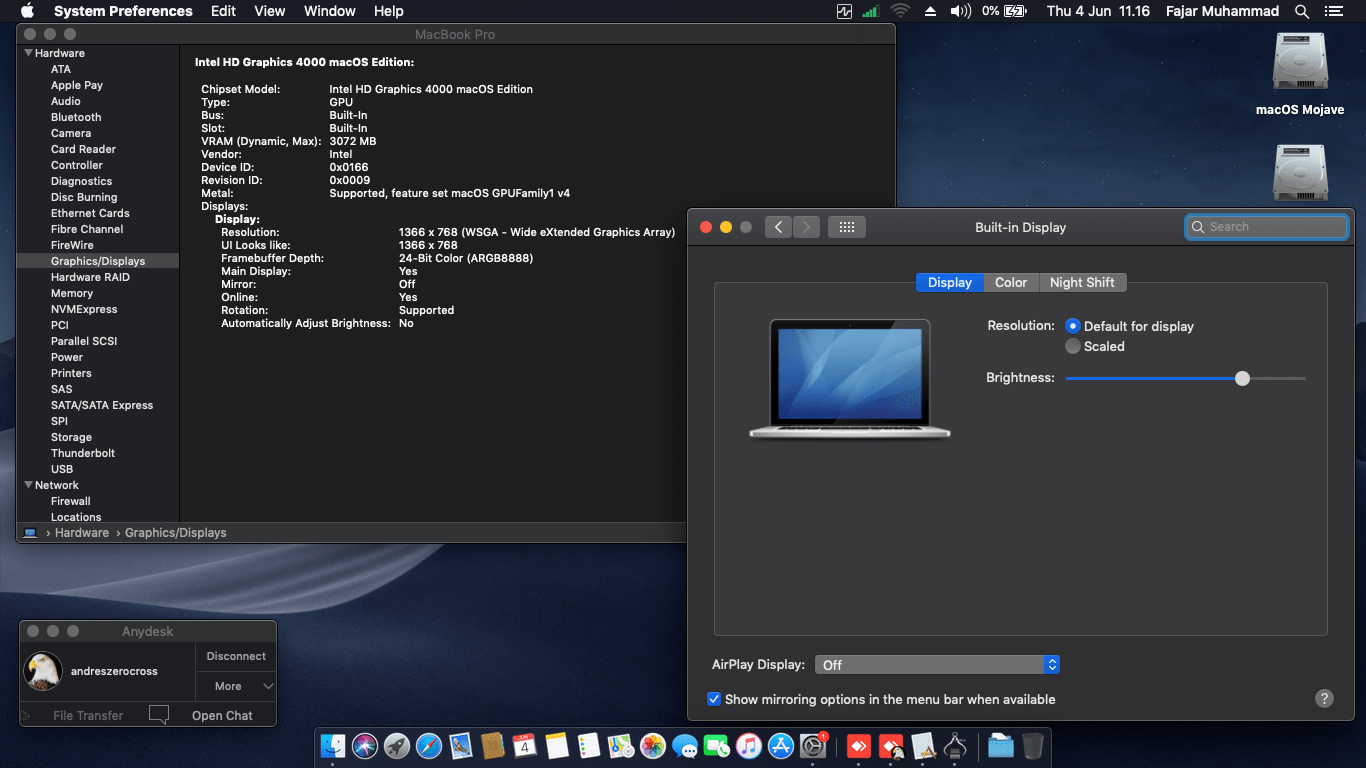This screenshot has height=768, width=1366.
Task: Select Default for display radio button
Action: [1073, 326]
